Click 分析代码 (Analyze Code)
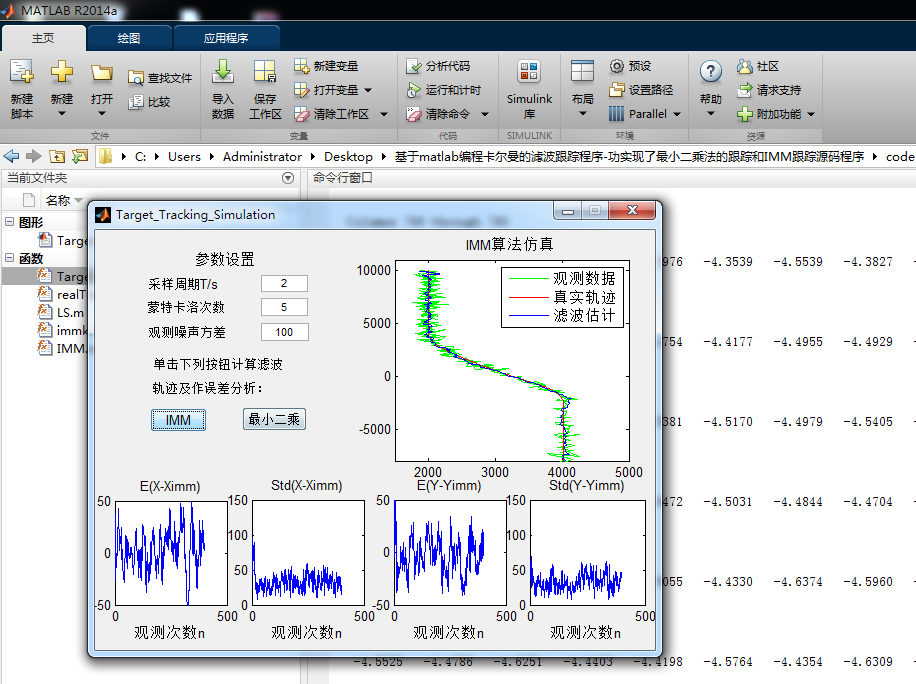This screenshot has height=684, width=916. 438,66
